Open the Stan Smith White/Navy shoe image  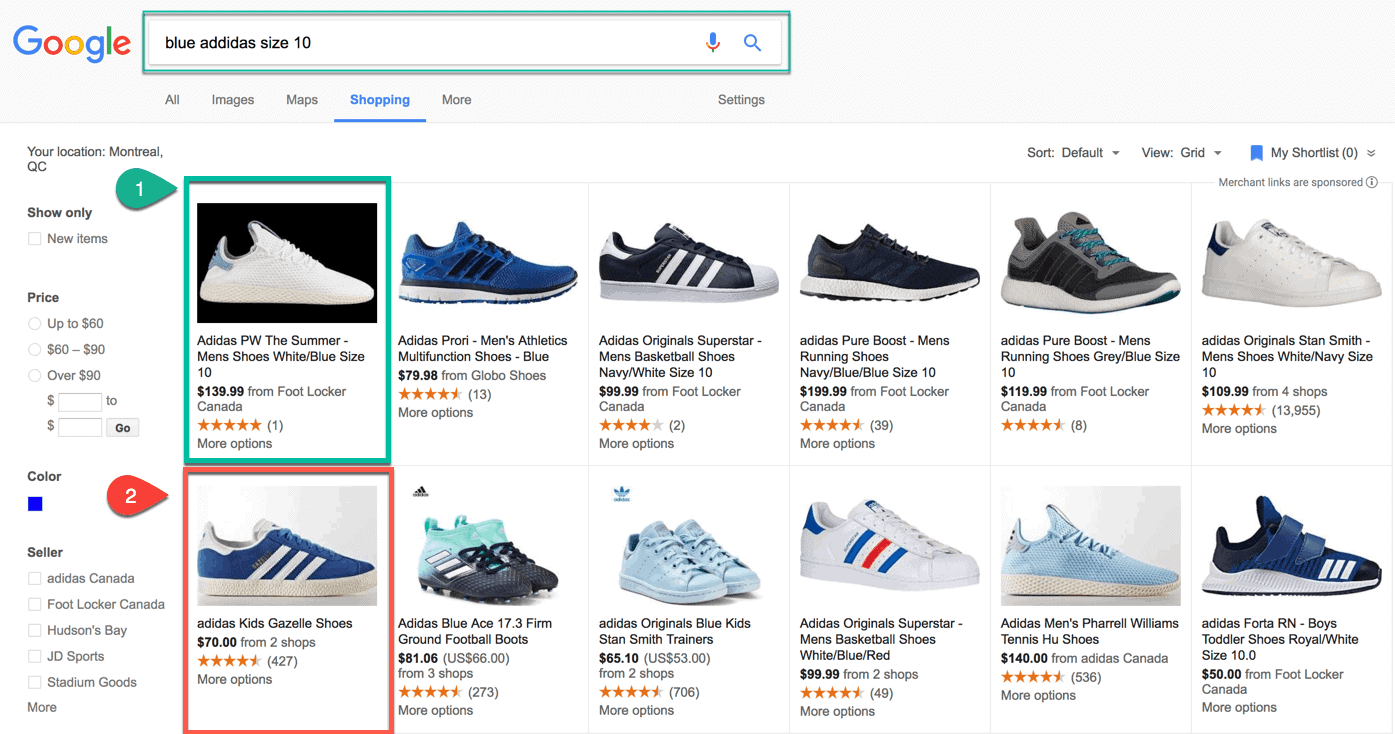coord(1292,263)
